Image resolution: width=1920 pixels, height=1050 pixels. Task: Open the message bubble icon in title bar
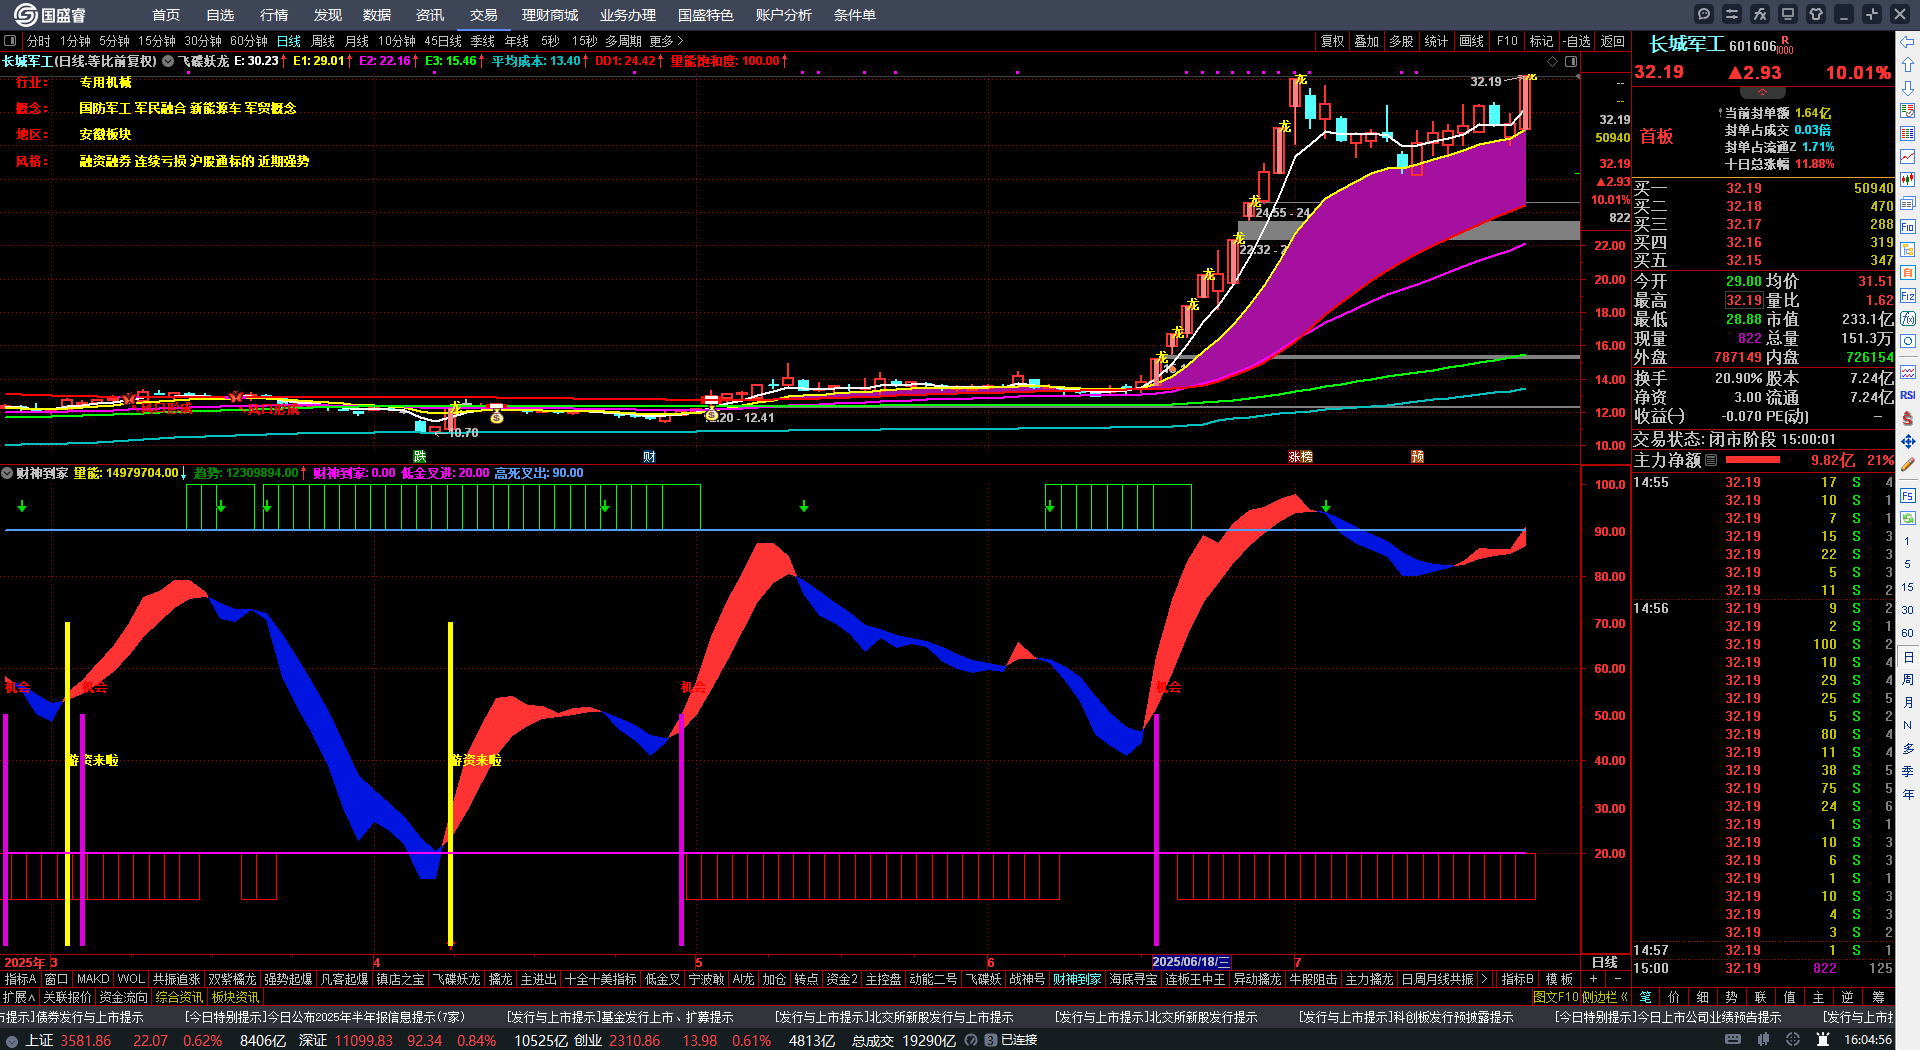coord(1704,14)
